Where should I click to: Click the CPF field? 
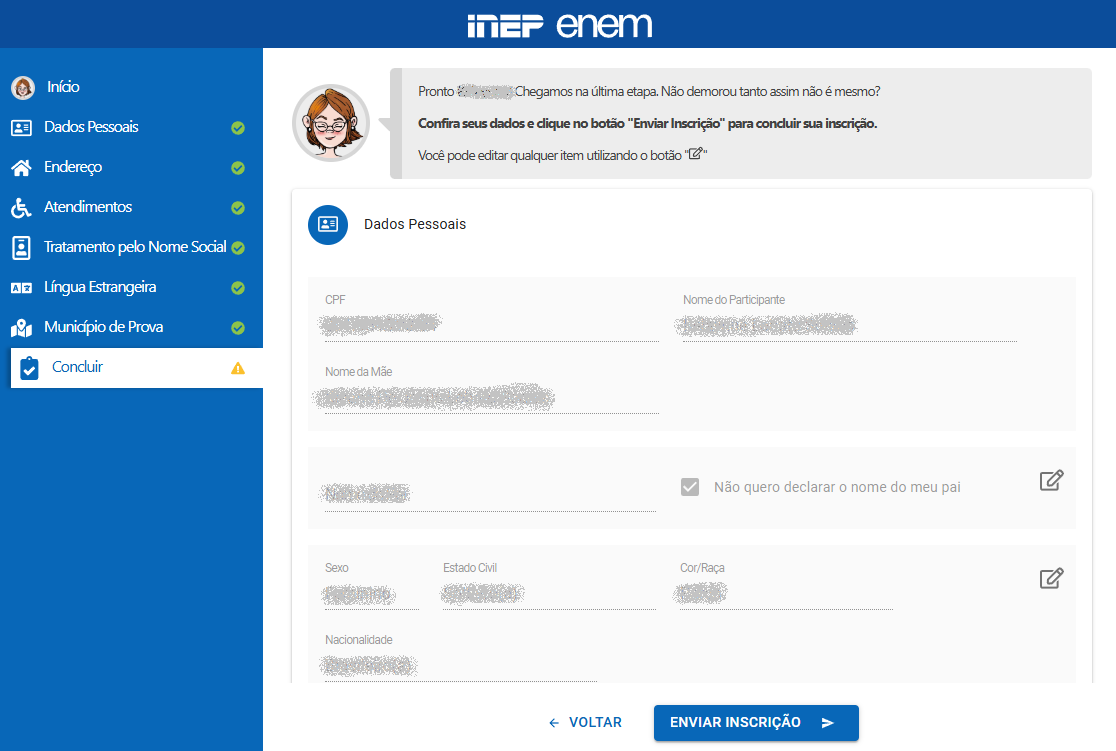491,324
